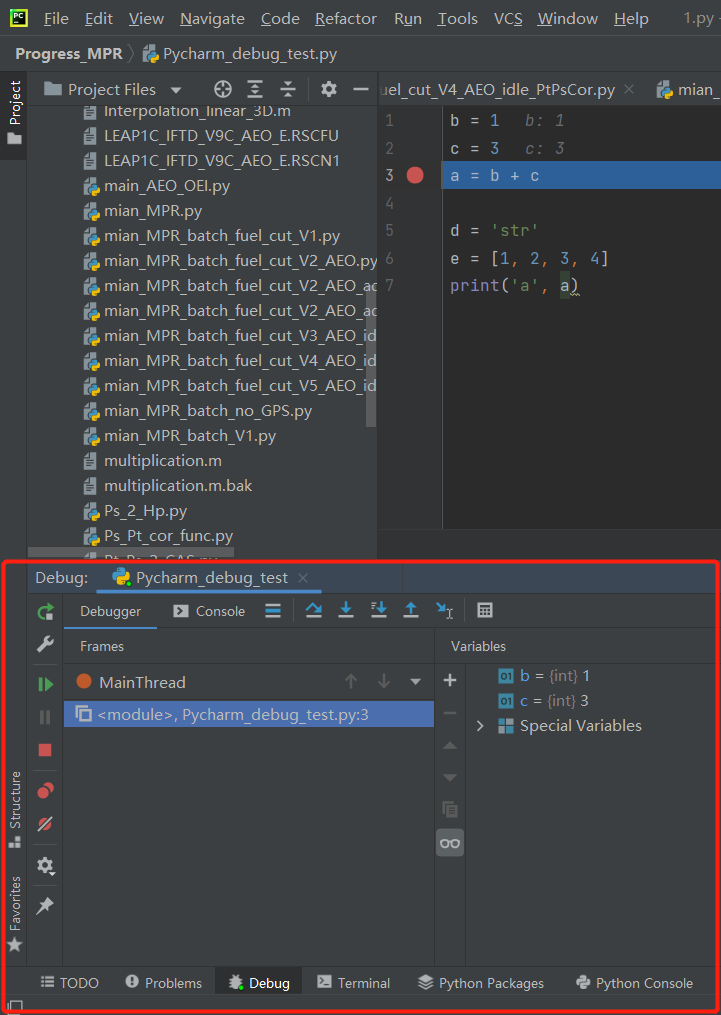The width and height of the screenshot is (721, 1015).
Task: Open Python Packages tool window
Action: point(481,983)
